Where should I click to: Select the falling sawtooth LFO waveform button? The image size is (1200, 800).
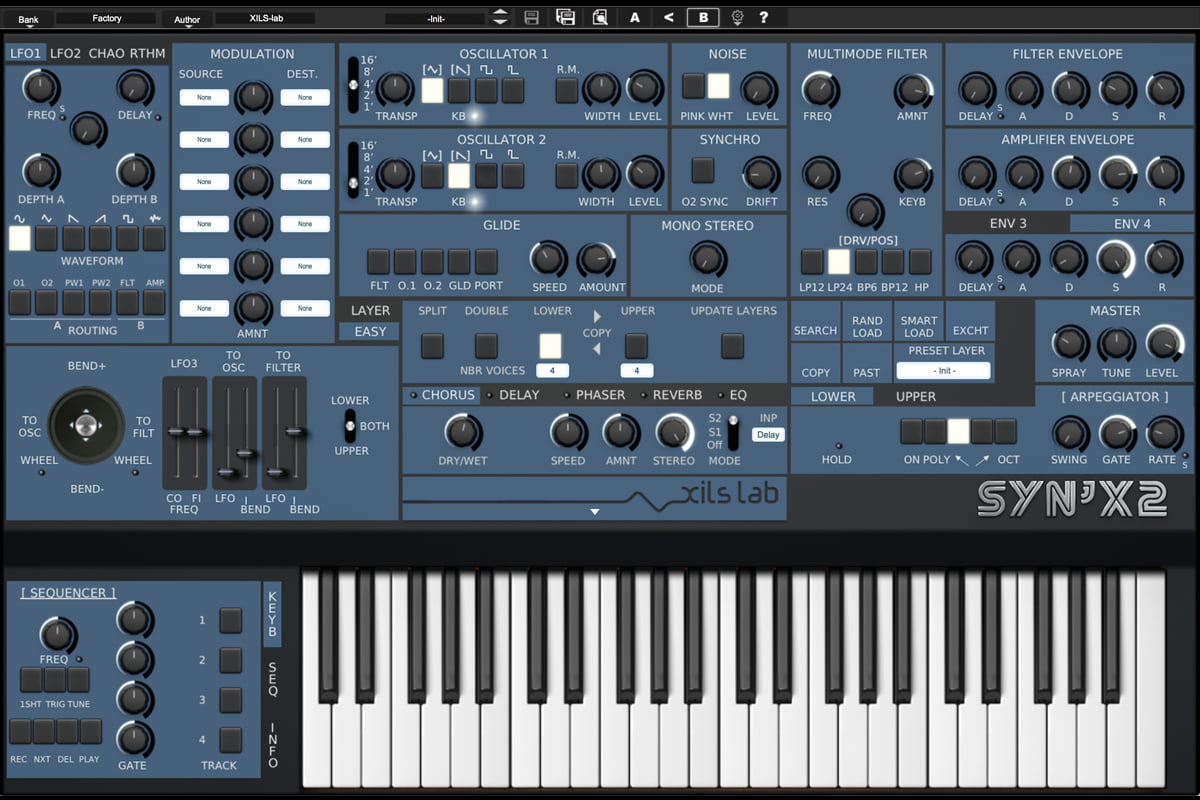[74, 238]
